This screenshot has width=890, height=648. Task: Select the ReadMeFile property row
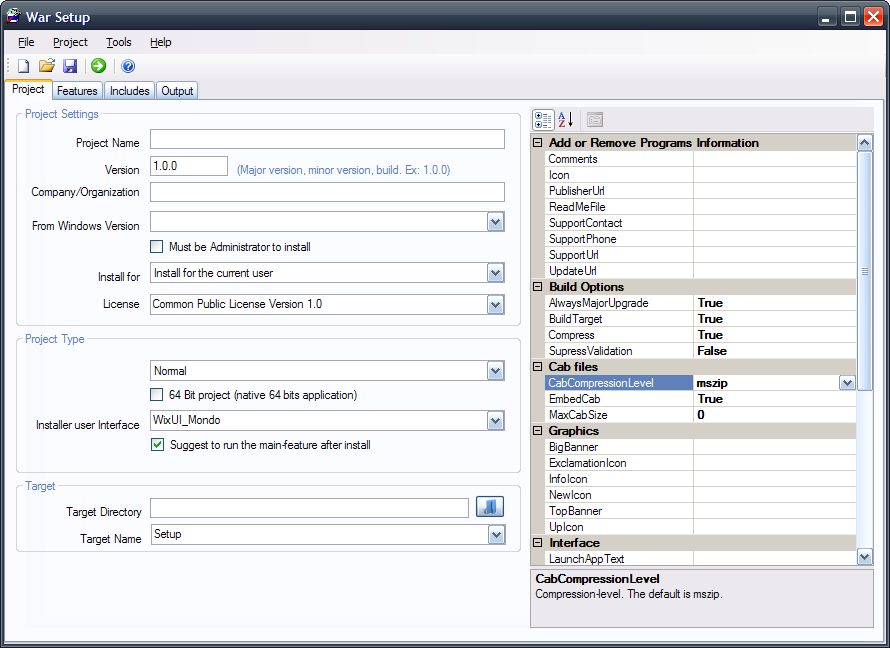point(700,207)
